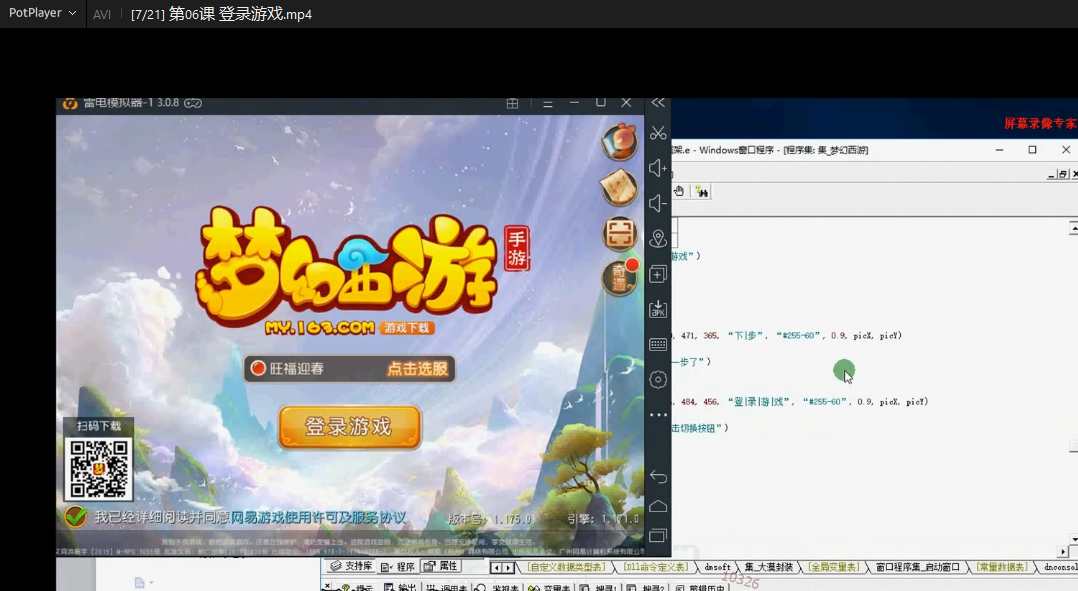Viewport: 1078px width, 591px height.
Task: Open the 集_大漠封装 tab
Action: click(769, 567)
